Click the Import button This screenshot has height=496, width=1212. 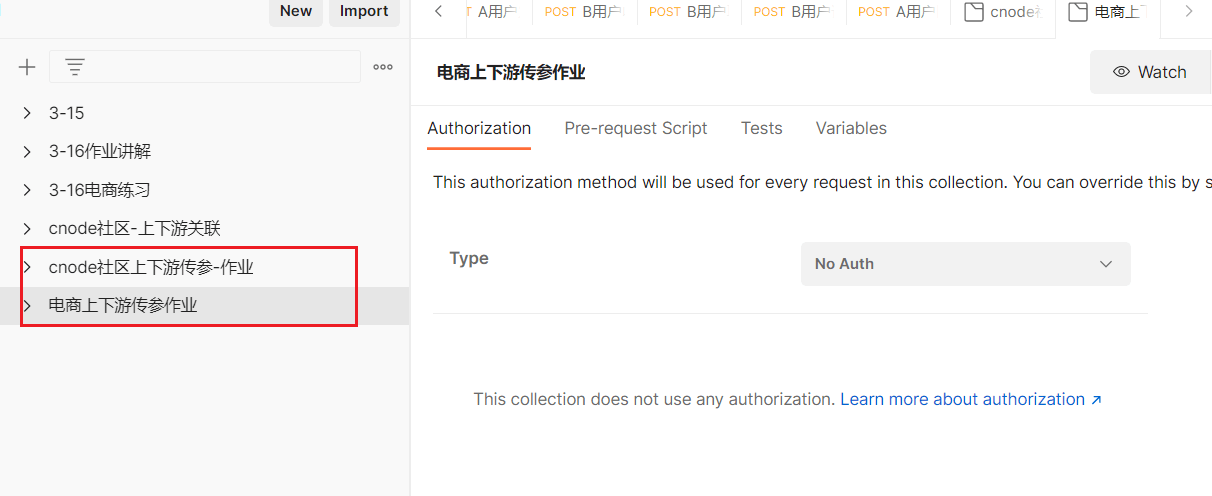point(364,11)
